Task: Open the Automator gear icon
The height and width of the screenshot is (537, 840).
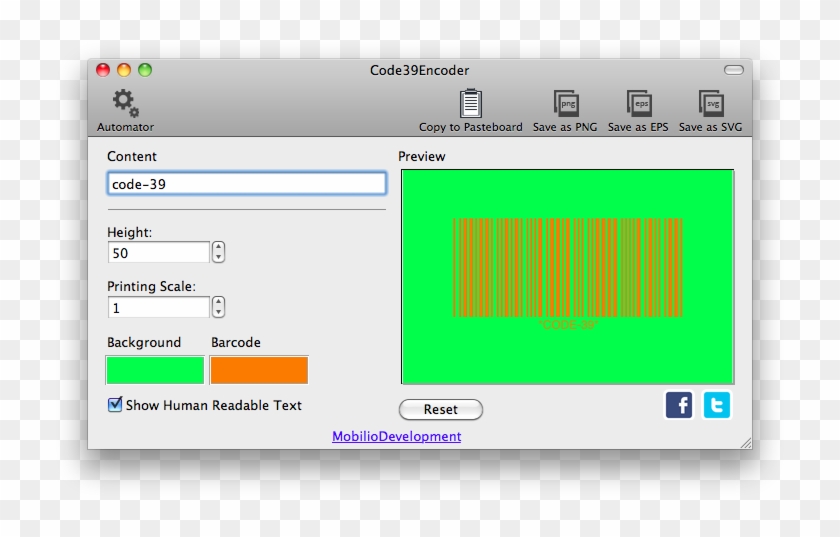Action: click(x=125, y=103)
